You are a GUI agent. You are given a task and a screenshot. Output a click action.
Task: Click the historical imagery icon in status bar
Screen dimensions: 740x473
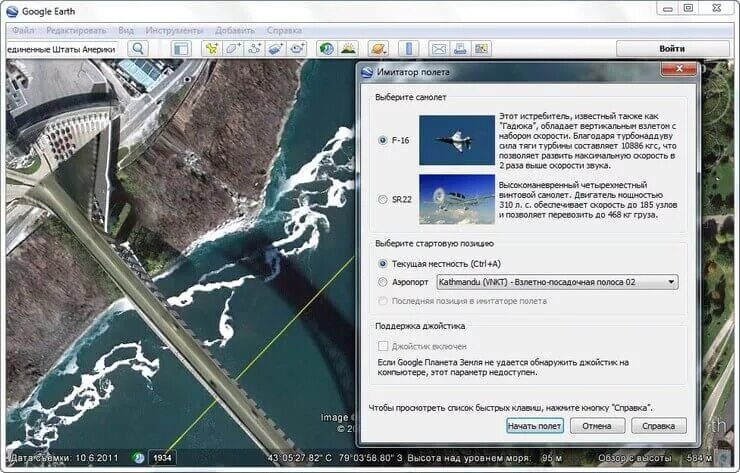click(138, 457)
